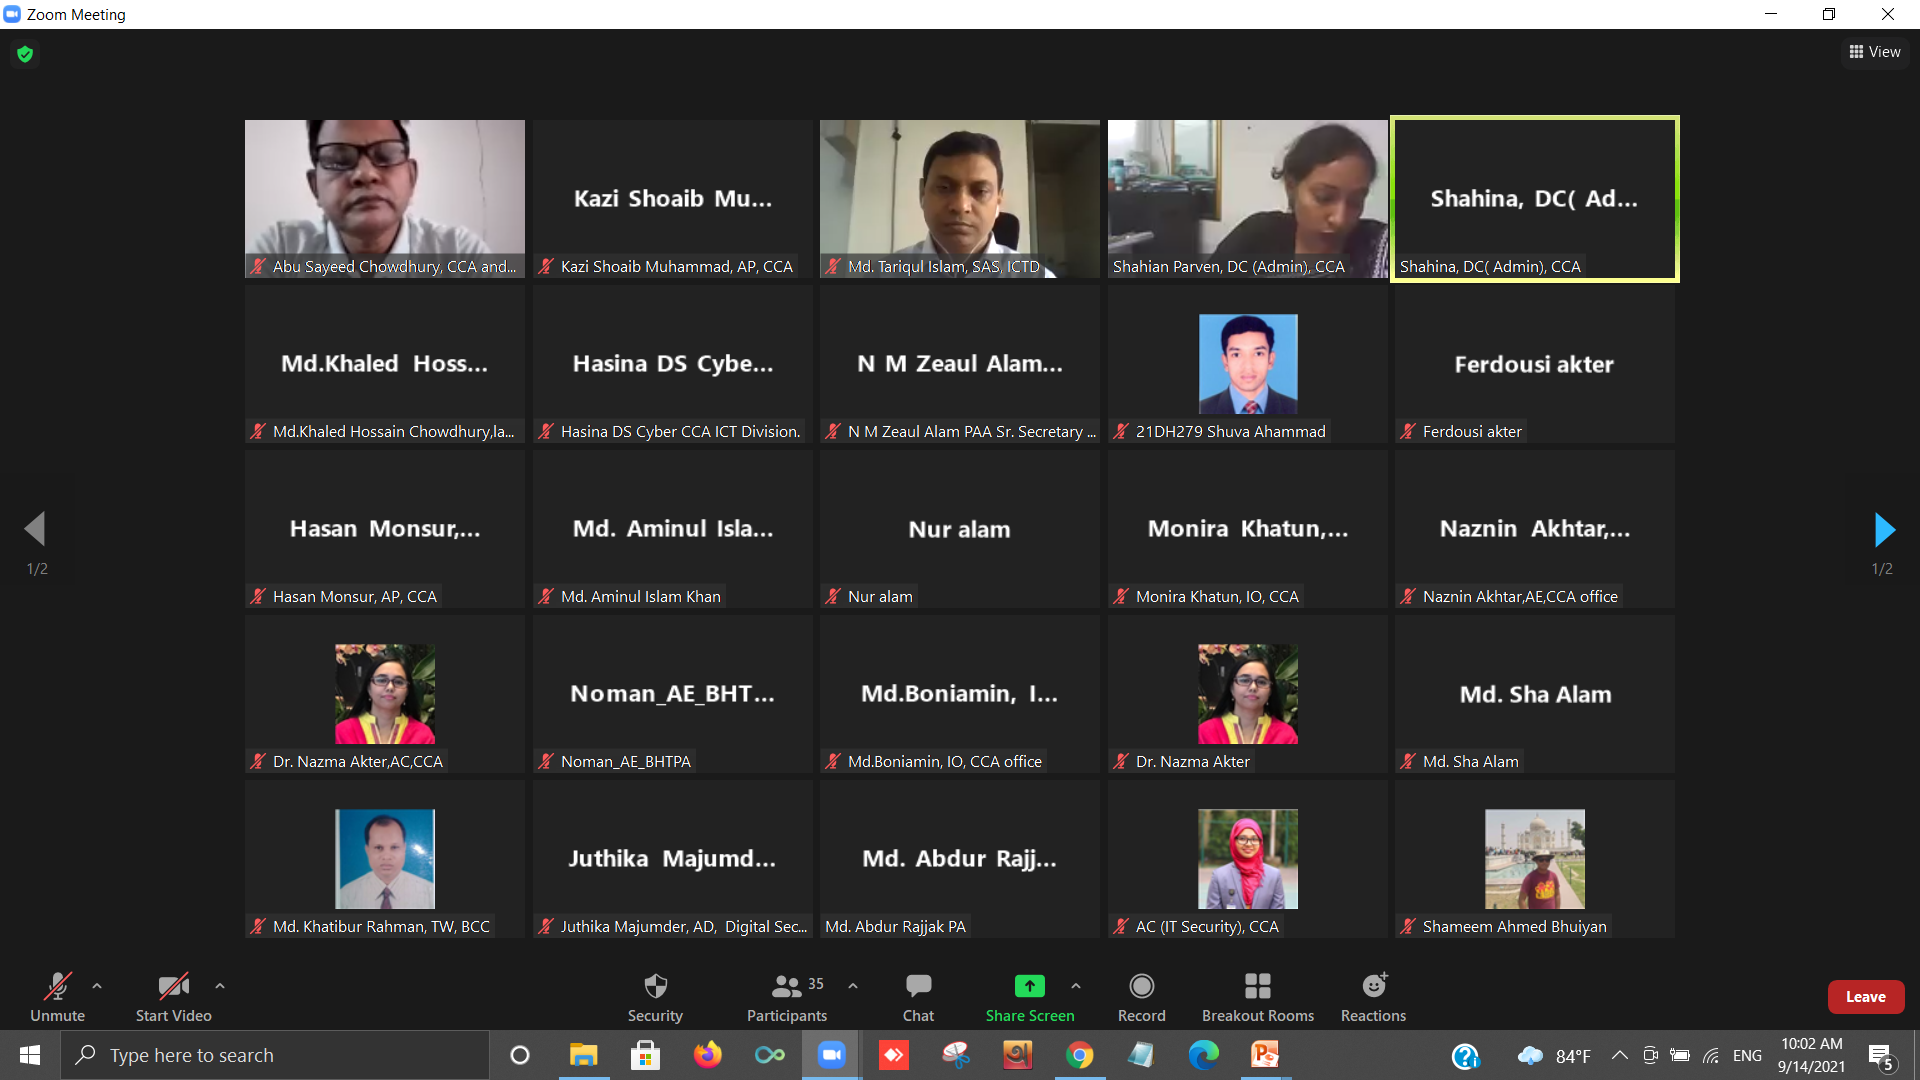This screenshot has height=1080, width=1920.
Task: Click 'Monira Khatun, IO, CCA' name label
Action: (x=1217, y=596)
